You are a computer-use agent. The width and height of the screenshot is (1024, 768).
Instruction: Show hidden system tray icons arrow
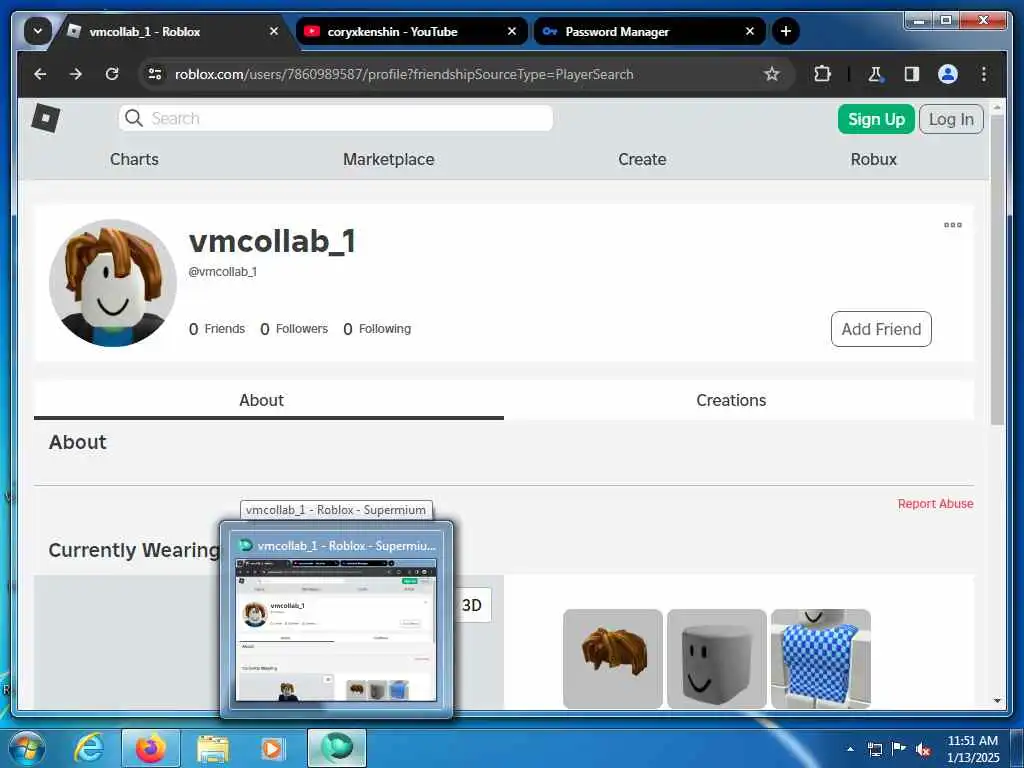(850, 749)
